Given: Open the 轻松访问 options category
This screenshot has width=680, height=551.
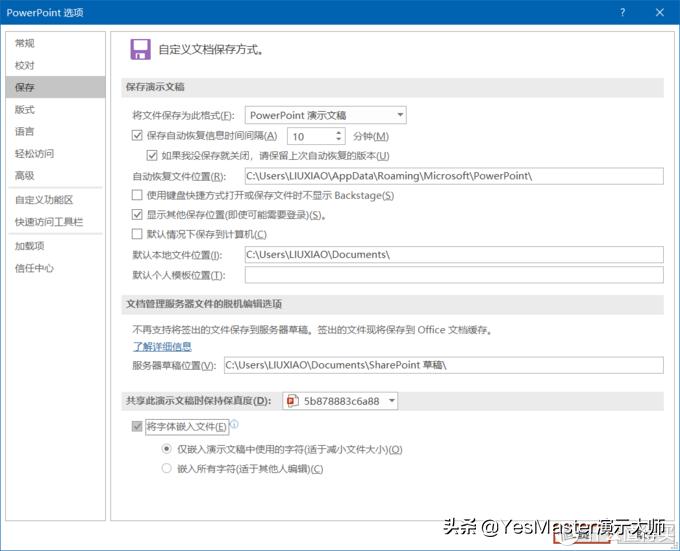Looking at the screenshot, I should coord(56,153).
